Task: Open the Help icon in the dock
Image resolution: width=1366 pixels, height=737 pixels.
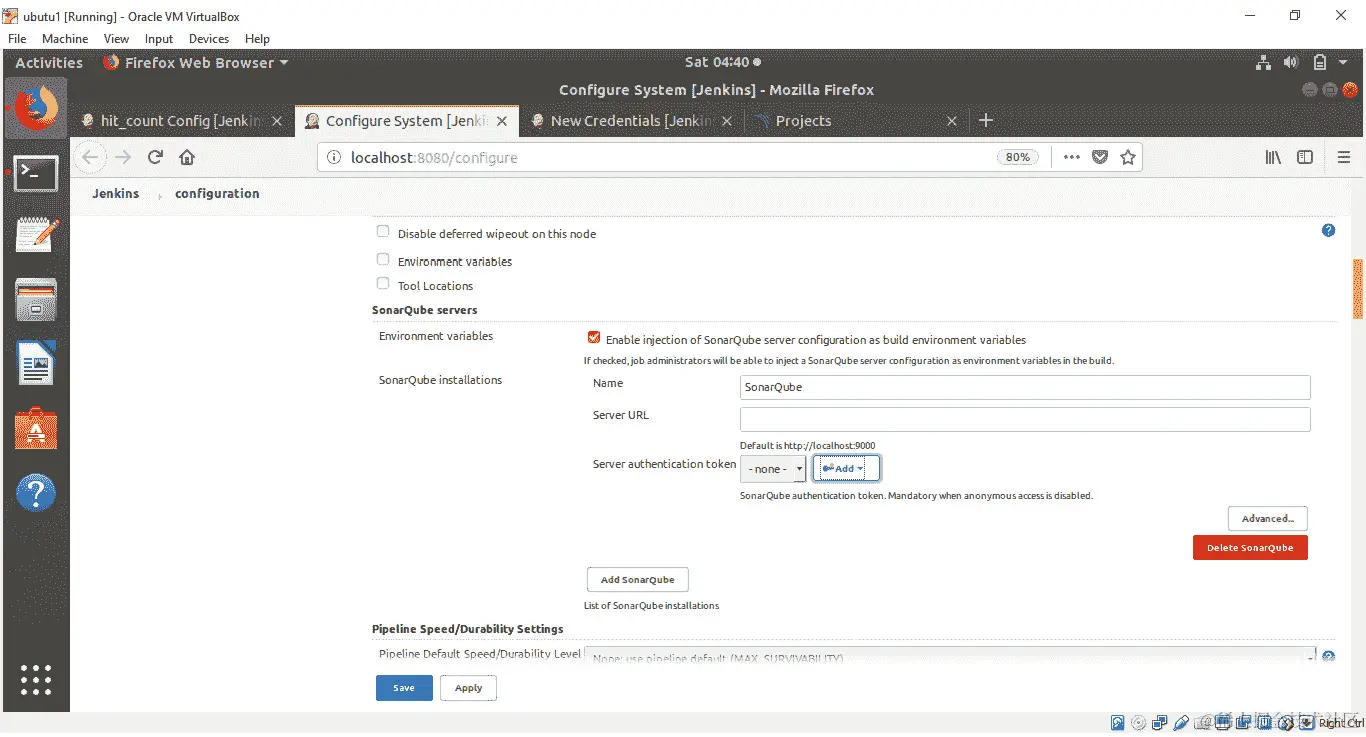Action: point(36,492)
